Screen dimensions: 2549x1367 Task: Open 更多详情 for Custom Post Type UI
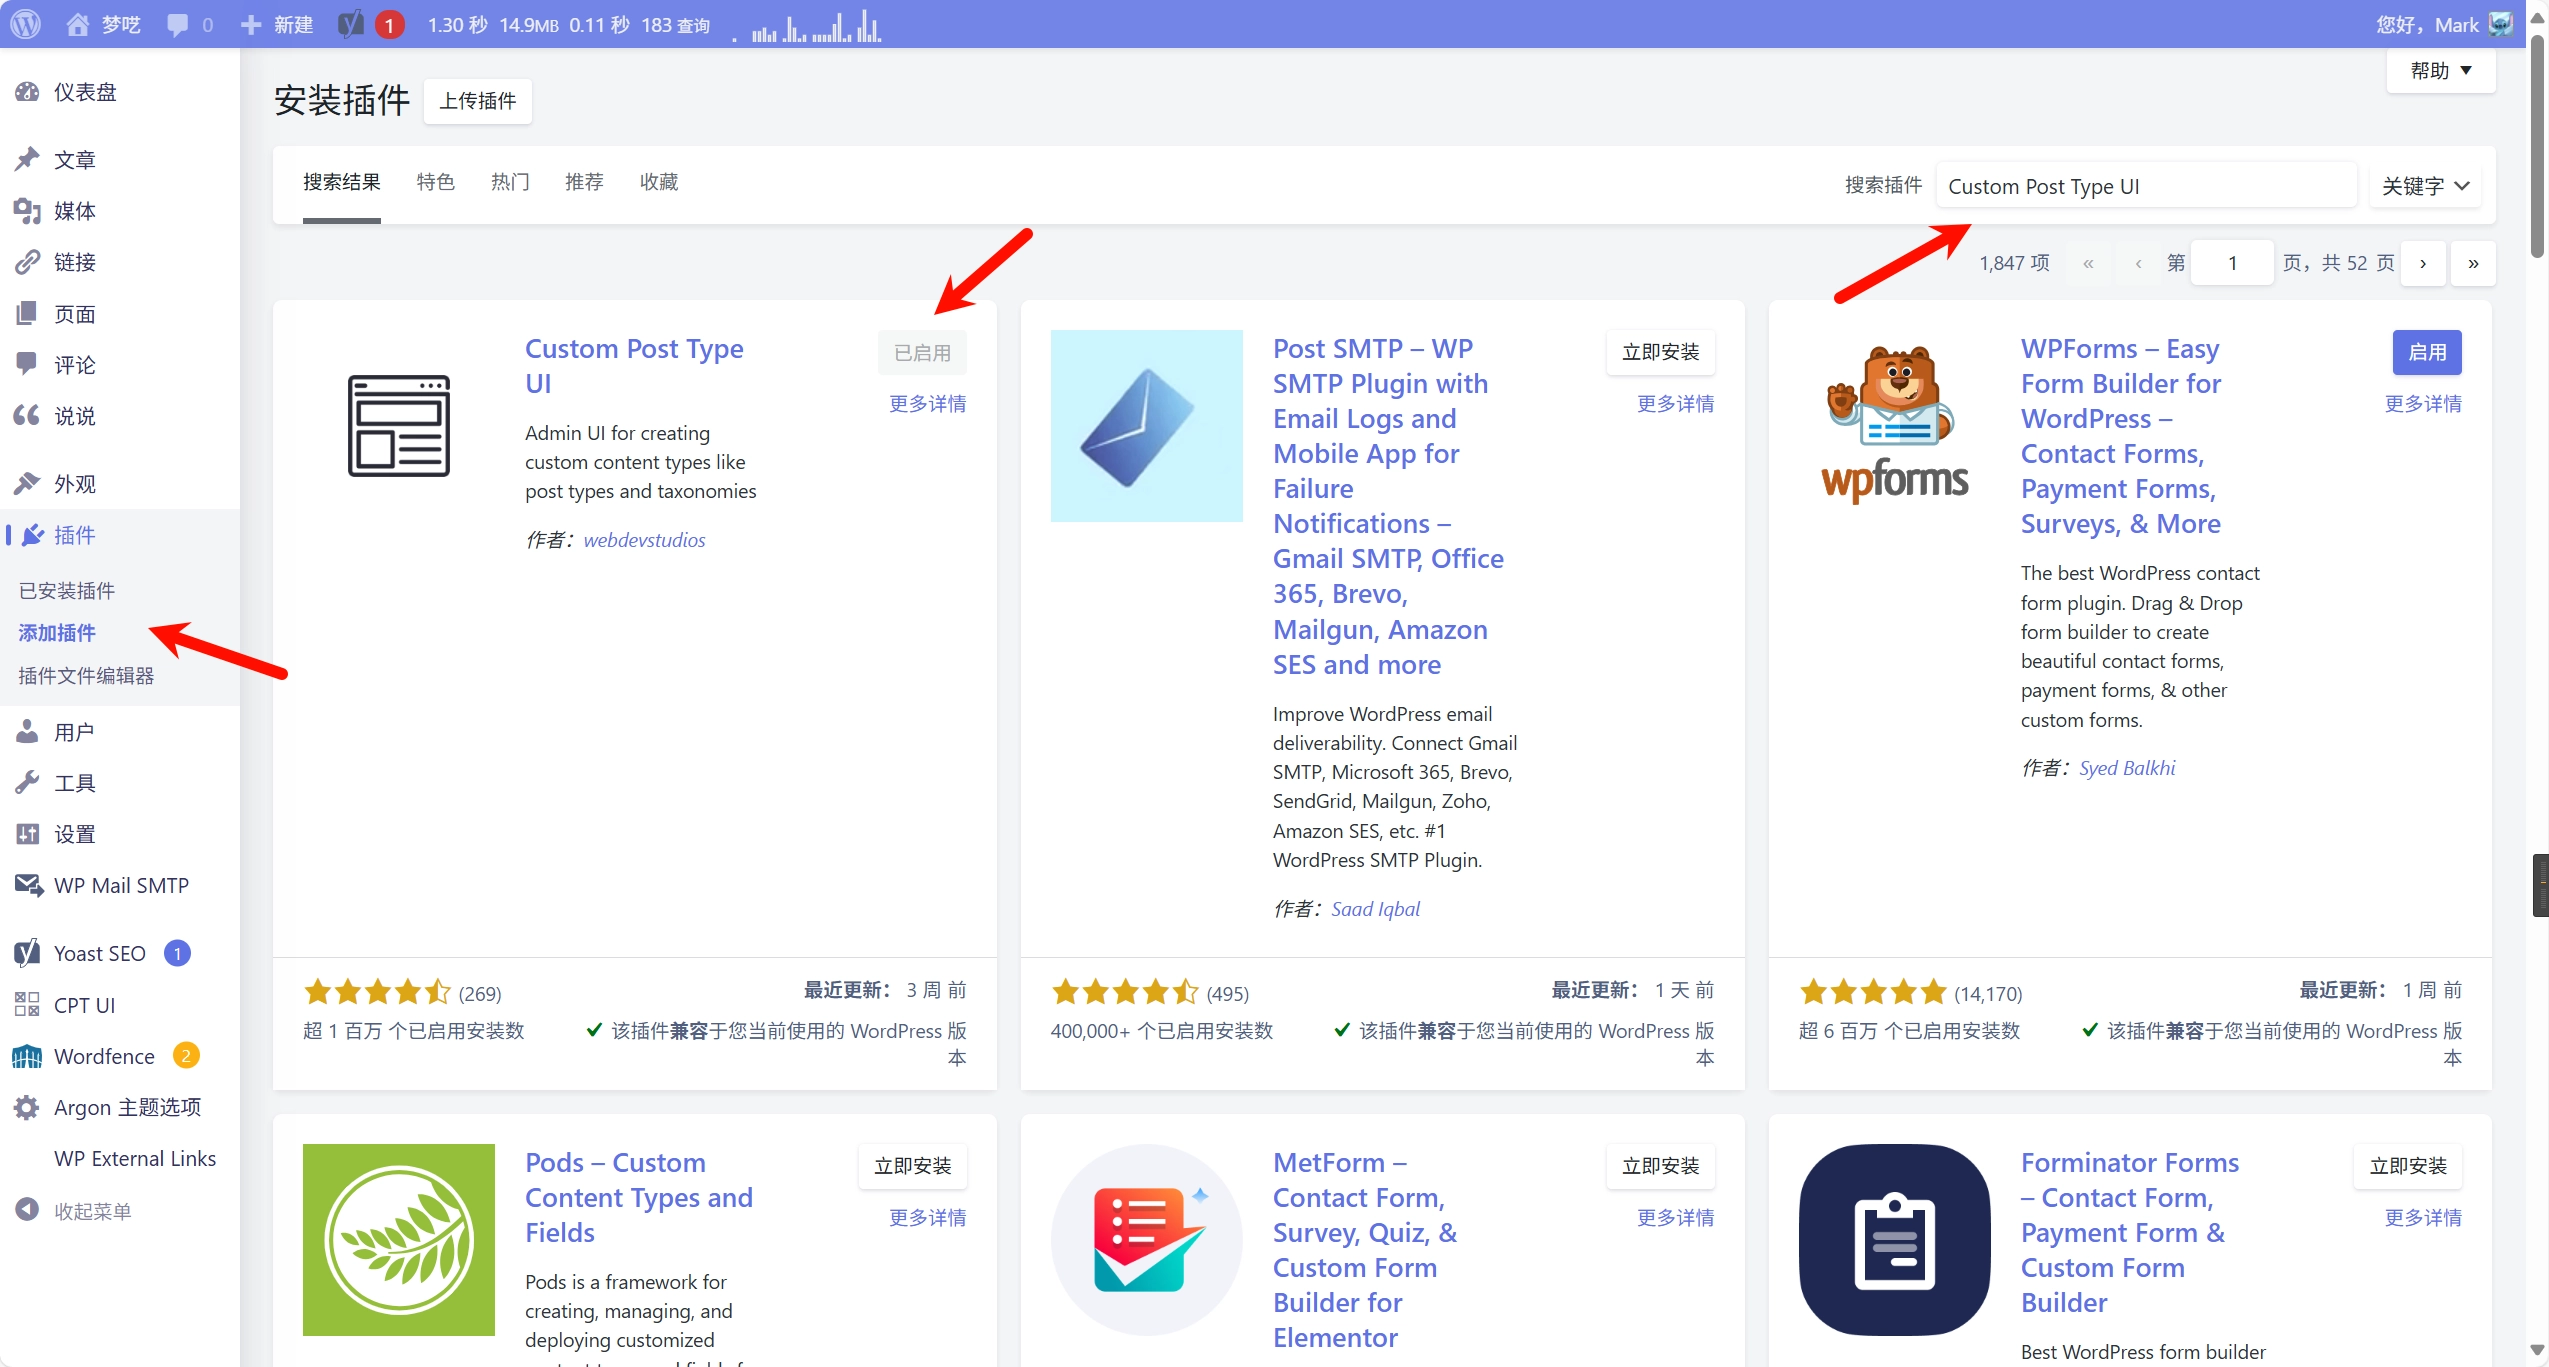coord(928,404)
